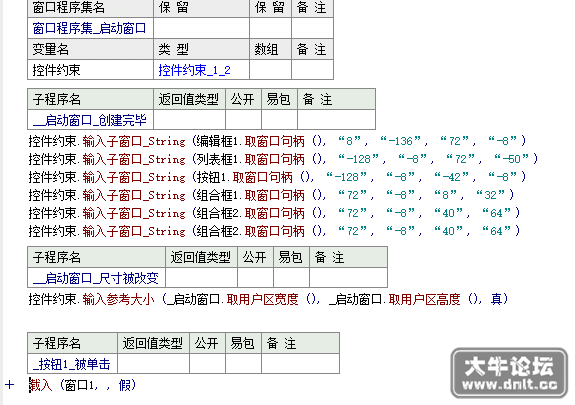Click the 取用户区宽度 call

click(x=262, y=299)
